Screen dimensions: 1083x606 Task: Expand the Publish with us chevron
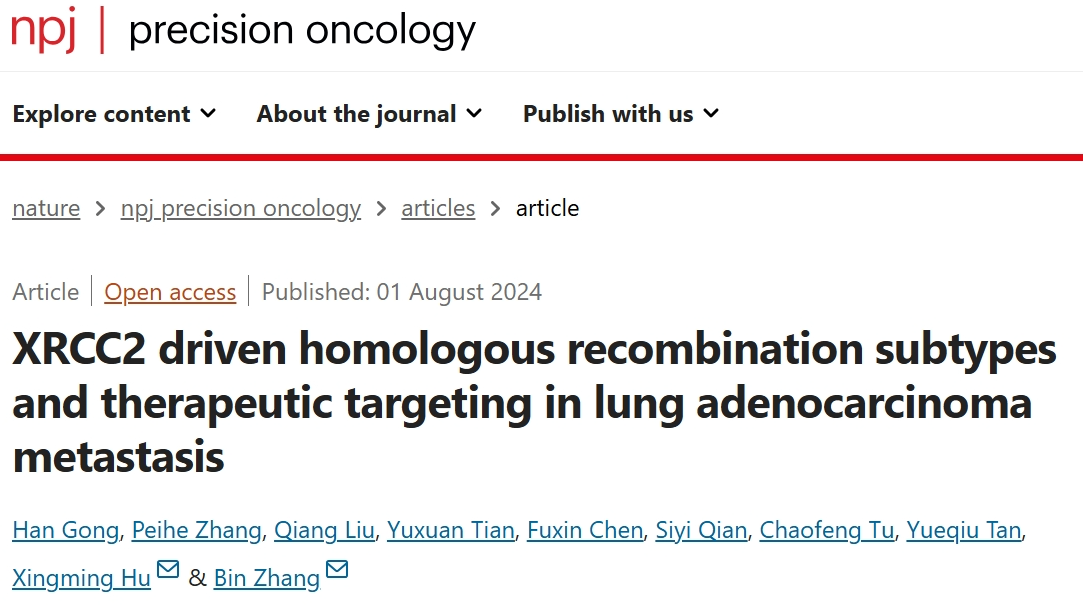[x=711, y=113]
